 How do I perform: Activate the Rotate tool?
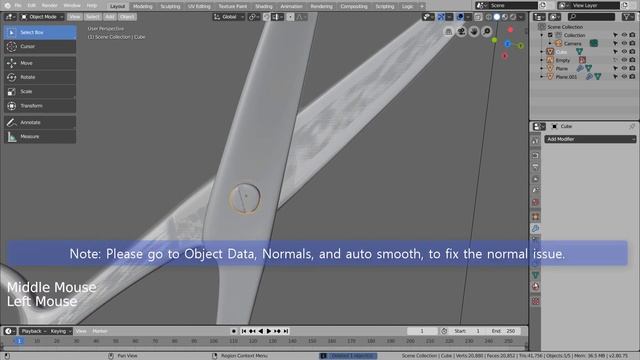[40, 77]
